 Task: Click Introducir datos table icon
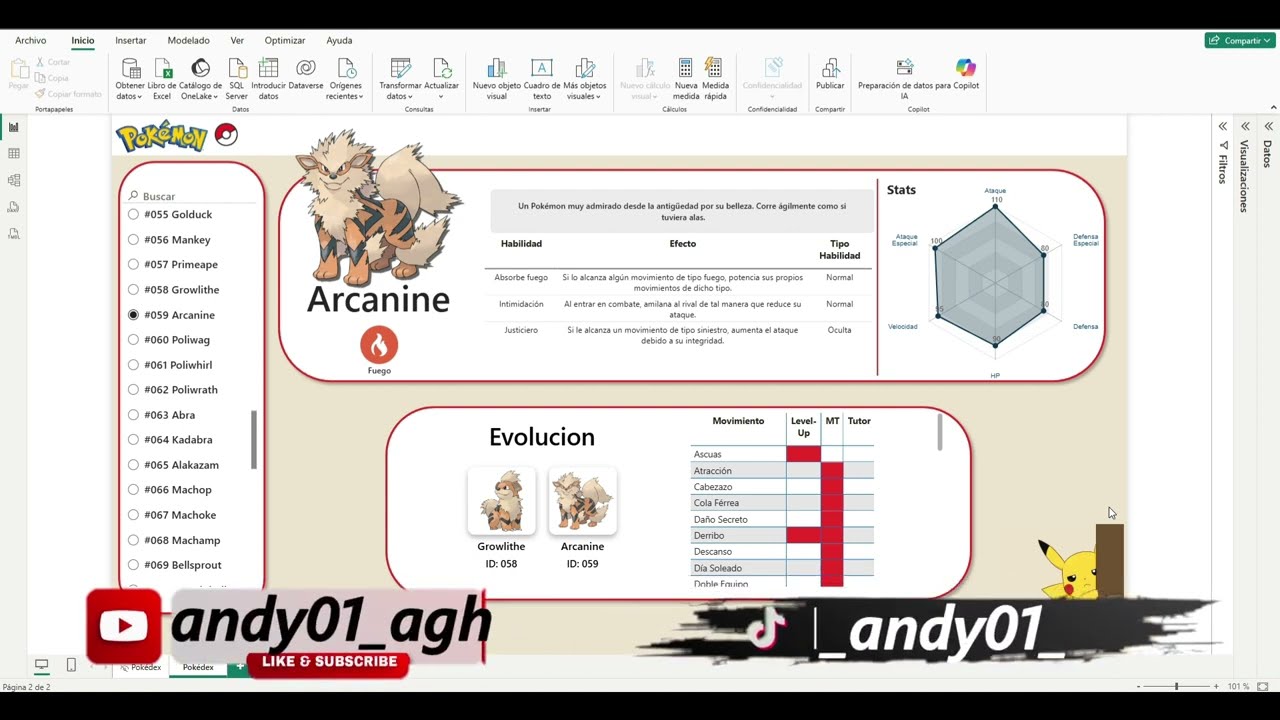268,68
